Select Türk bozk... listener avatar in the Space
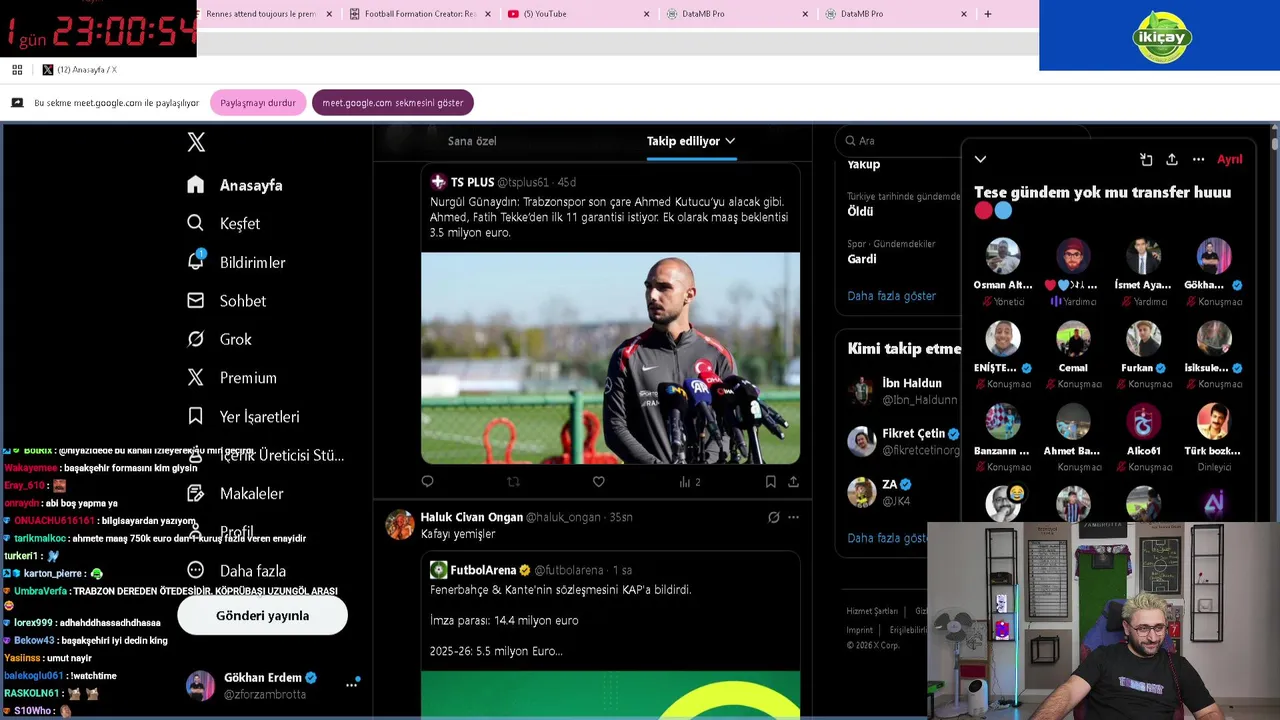The image size is (1280, 720). [1213, 422]
